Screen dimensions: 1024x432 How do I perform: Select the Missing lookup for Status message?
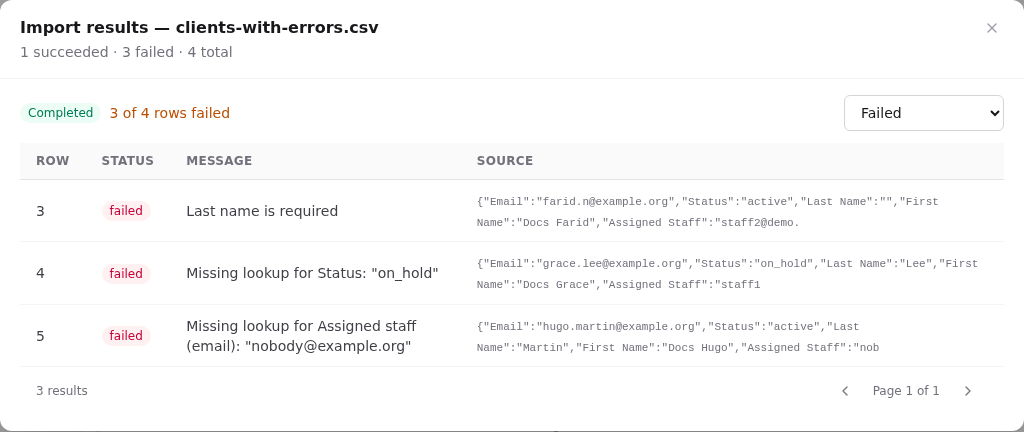312,273
